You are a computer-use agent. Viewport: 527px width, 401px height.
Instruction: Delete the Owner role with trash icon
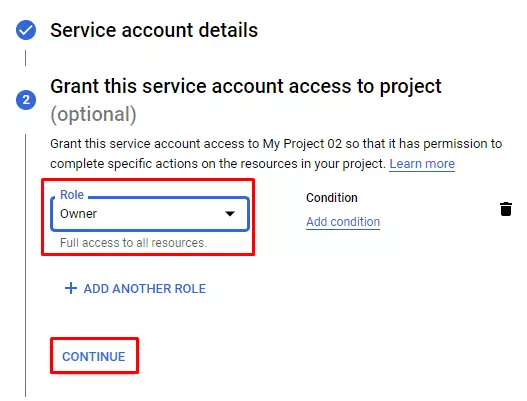(505, 209)
